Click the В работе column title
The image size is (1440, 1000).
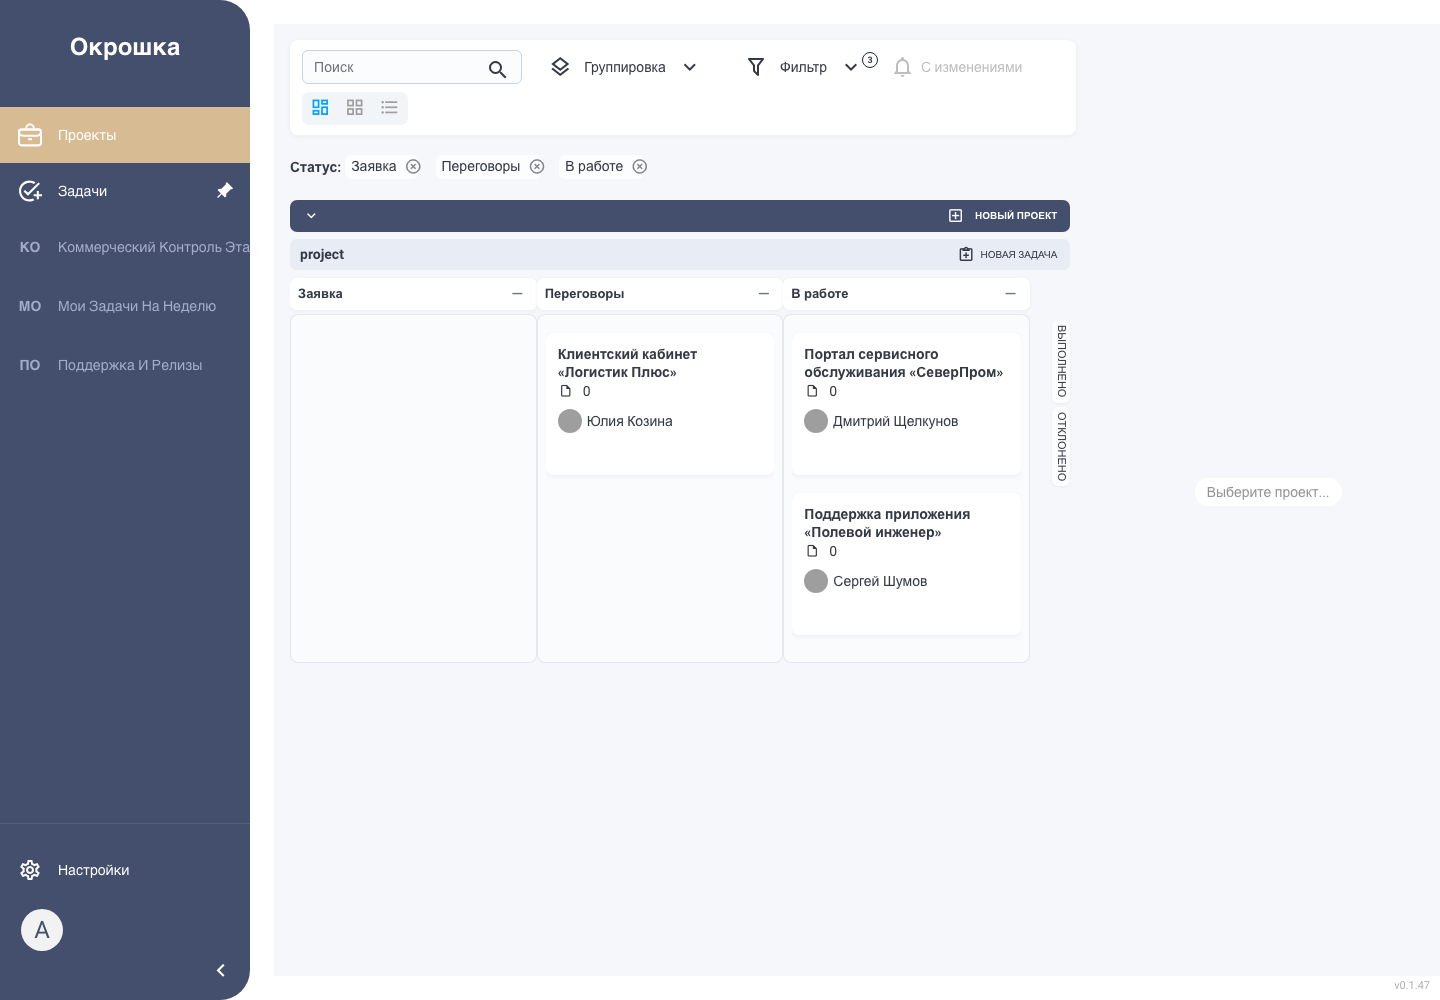[820, 294]
